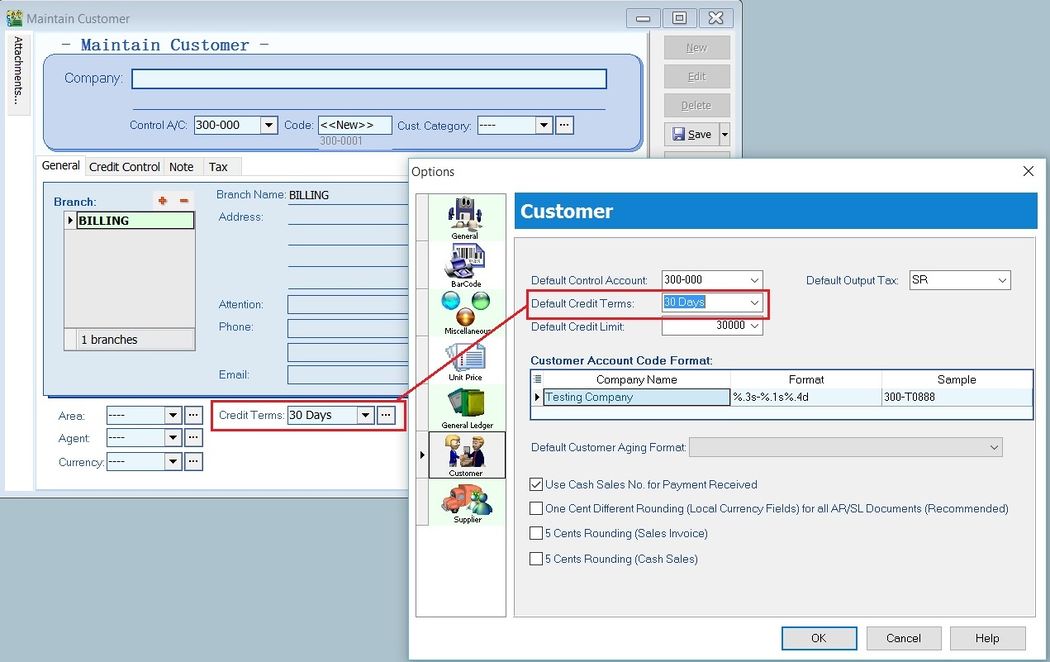Open the Default Credit Terms dropdown
Screen dimensions: 1050x662
tap(755, 303)
